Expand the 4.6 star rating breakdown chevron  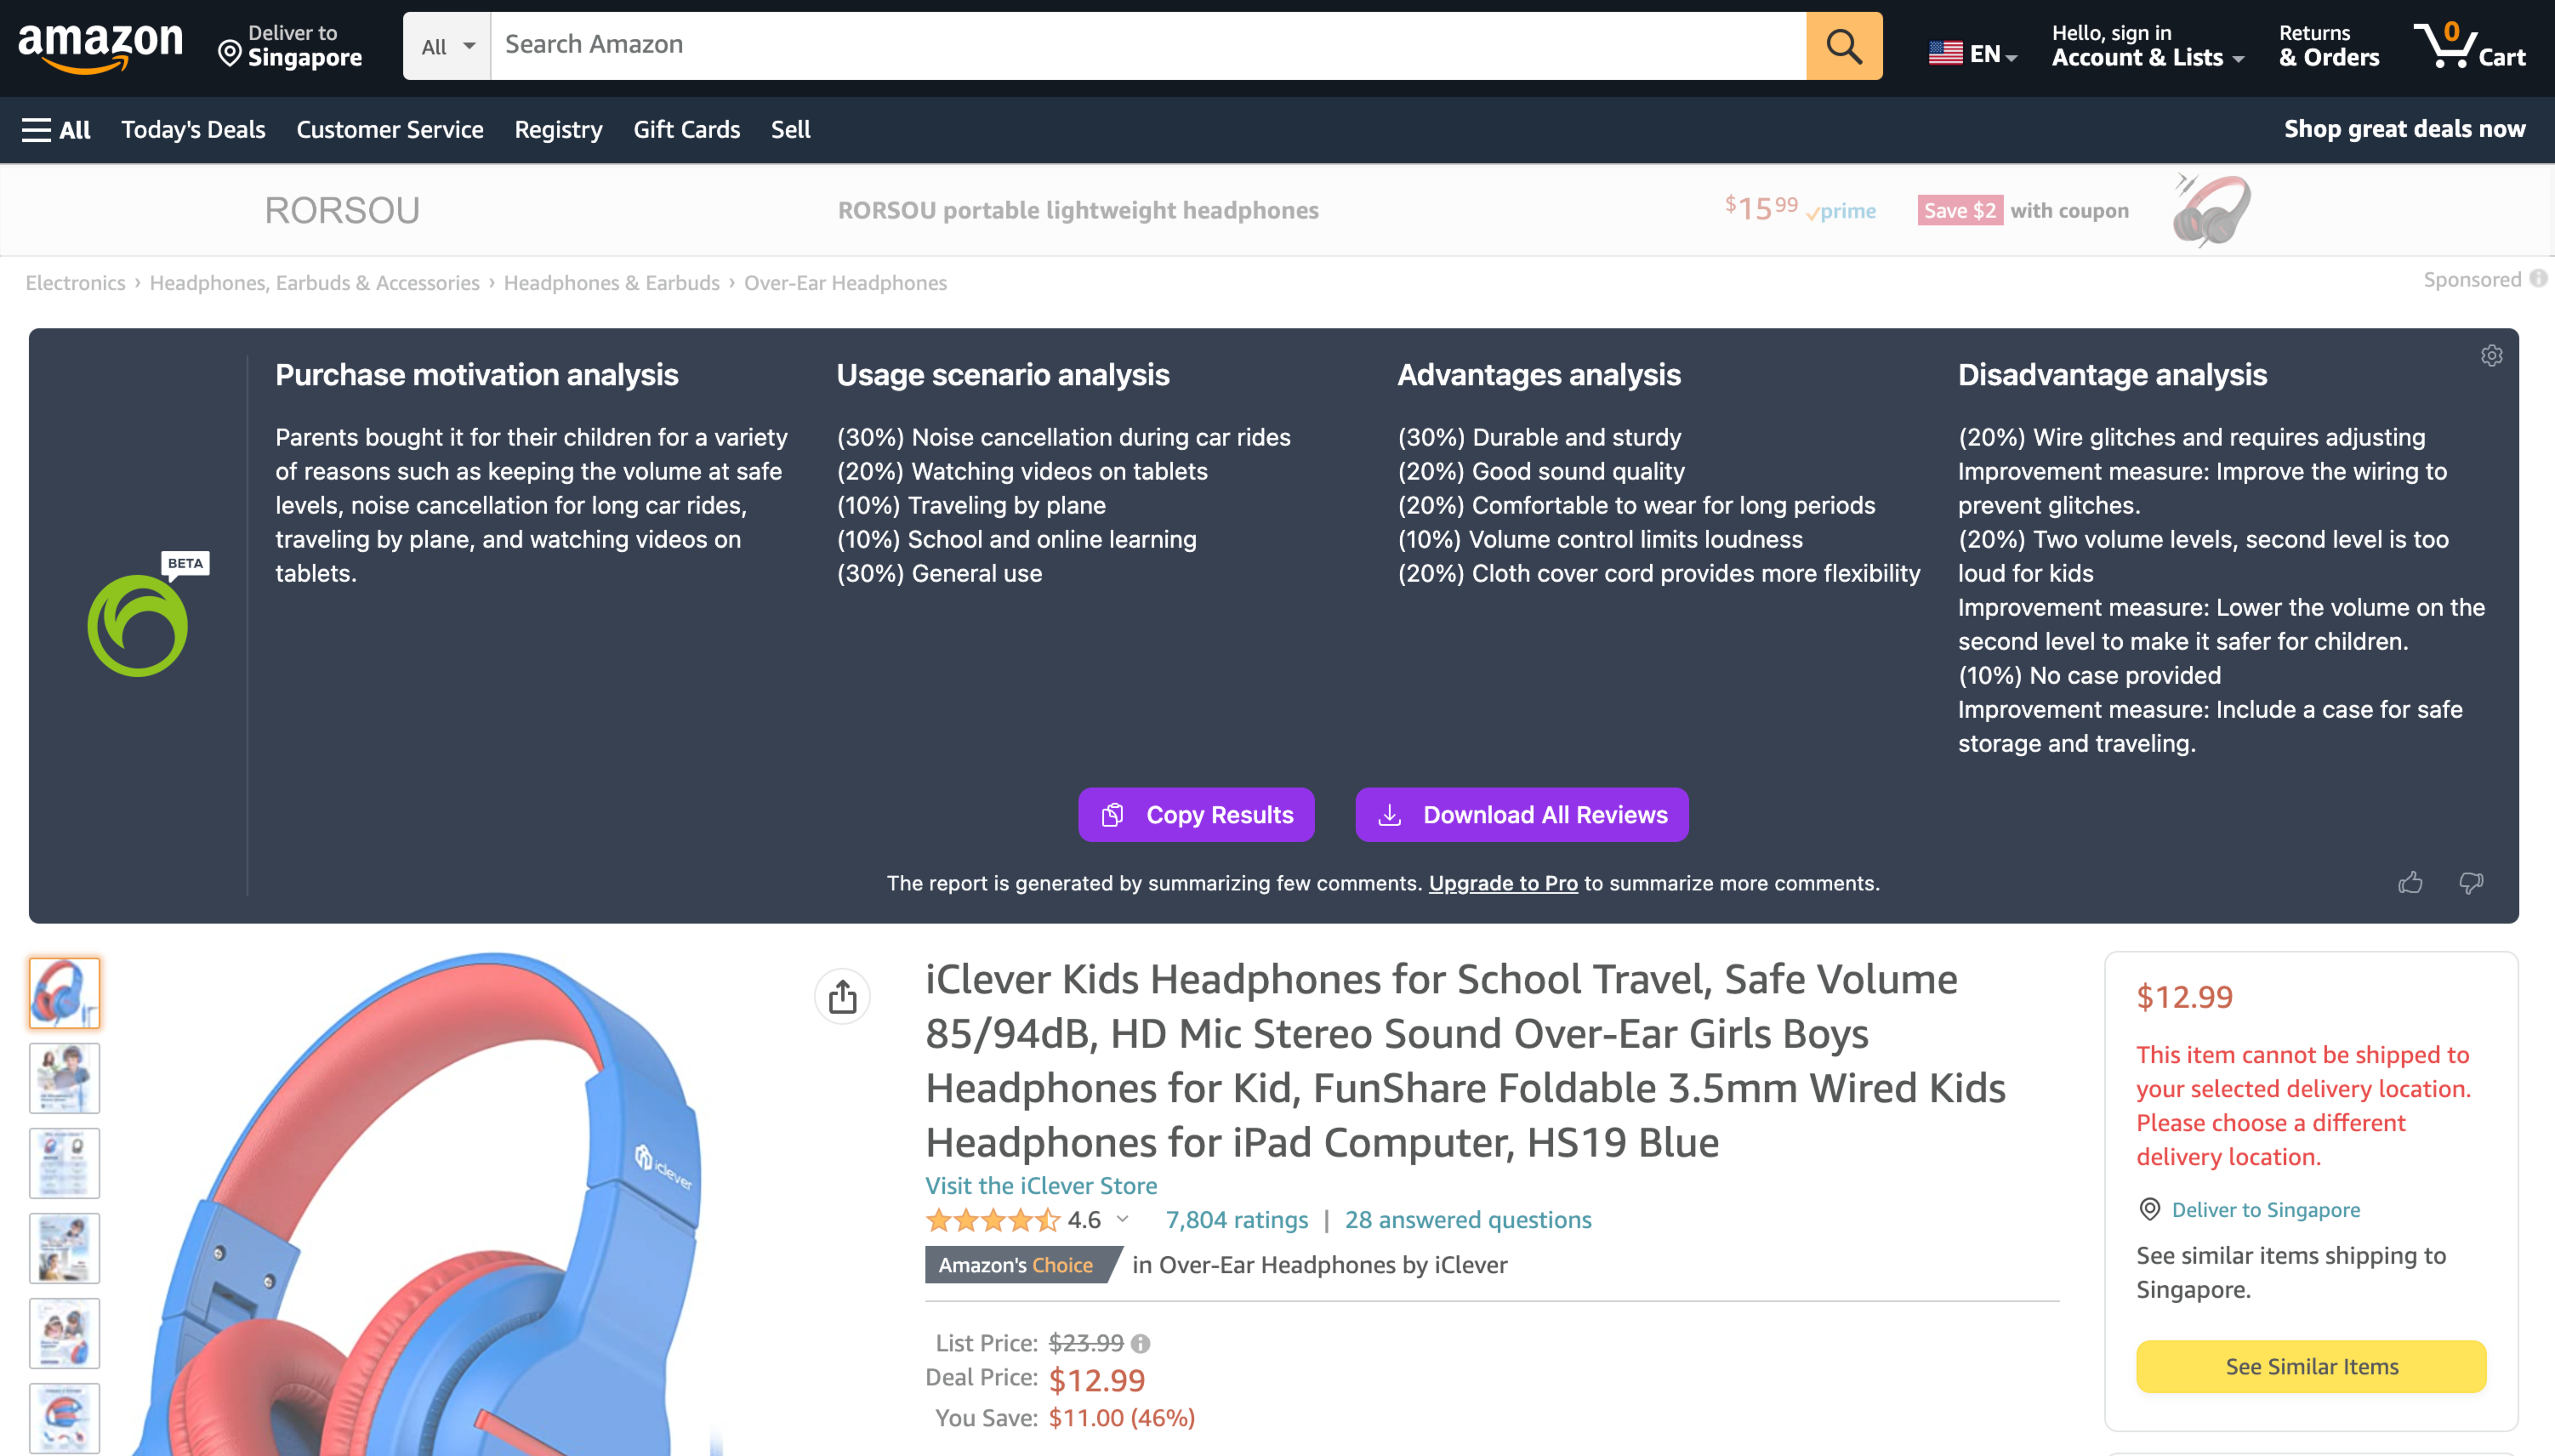[x=1123, y=1219]
